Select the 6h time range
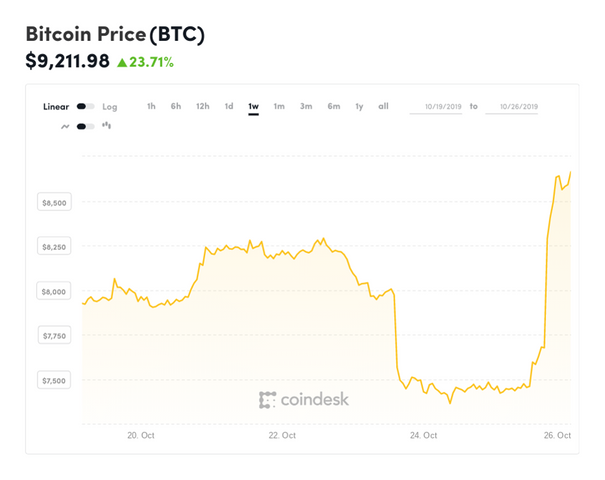The width and height of the screenshot is (605, 480). click(x=176, y=106)
